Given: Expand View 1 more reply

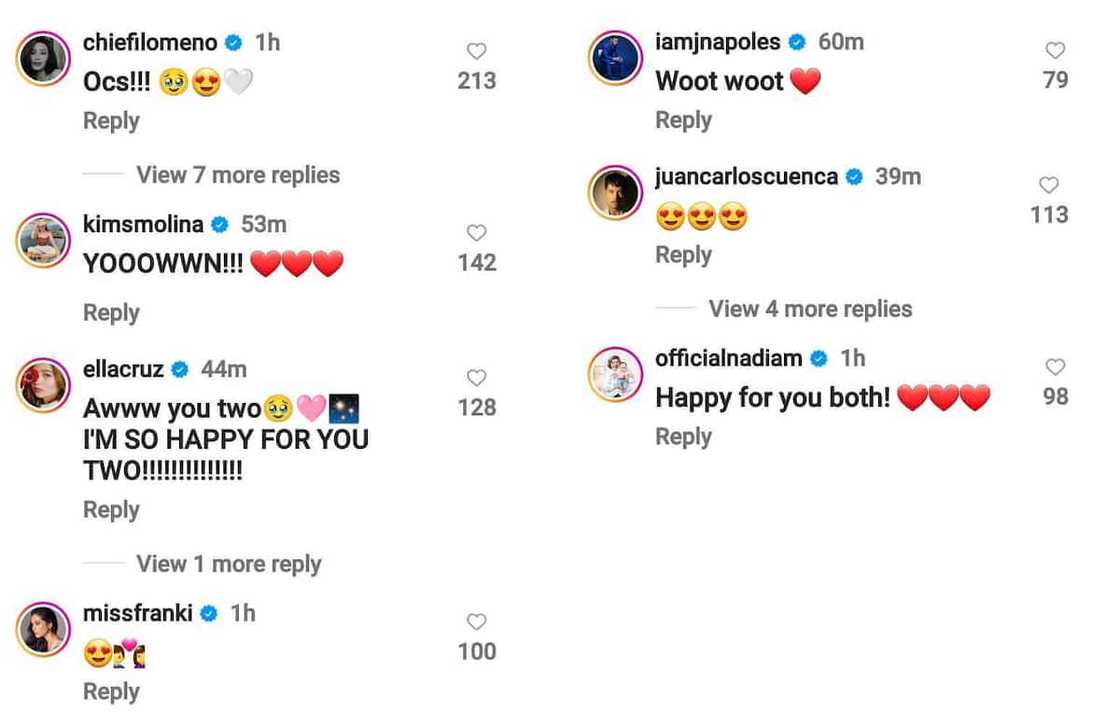Looking at the screenshot, I should pyautogui.click(x=228, y=564).
